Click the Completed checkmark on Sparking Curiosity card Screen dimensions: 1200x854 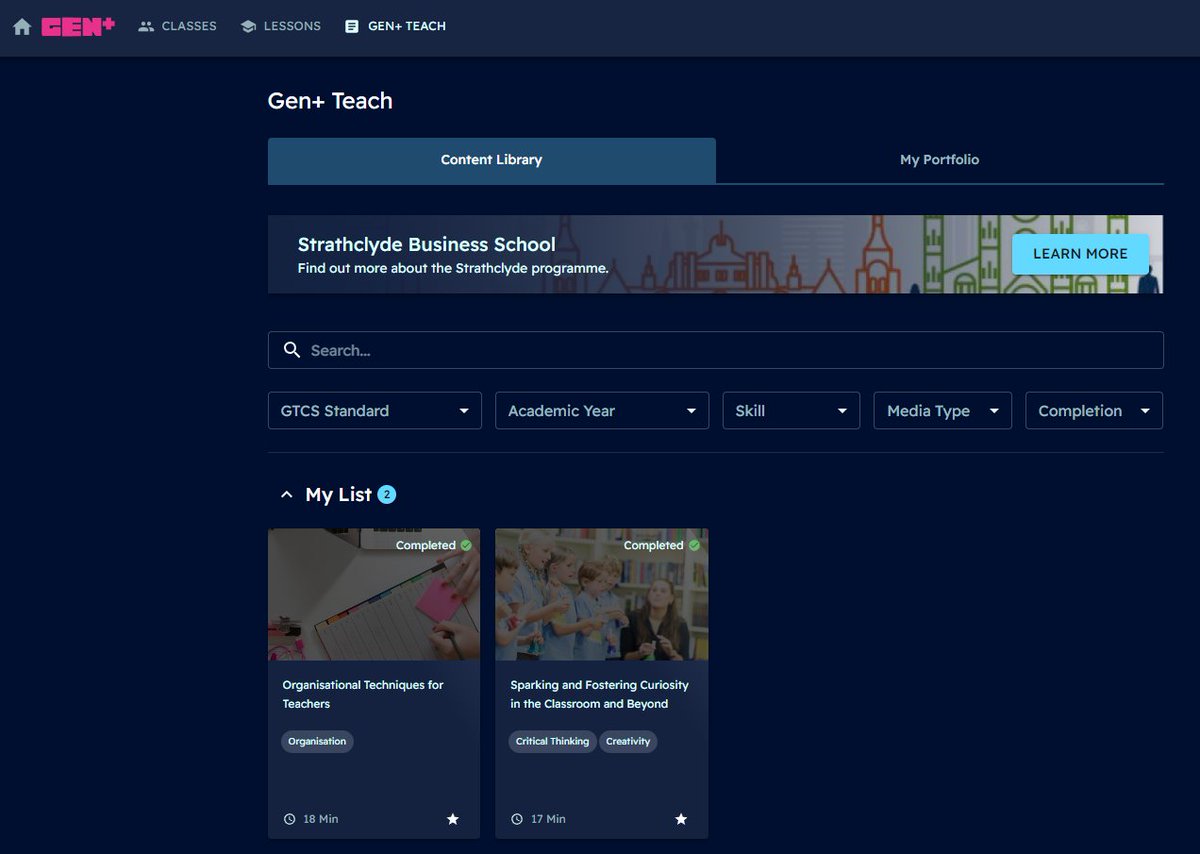coord(694,545)
